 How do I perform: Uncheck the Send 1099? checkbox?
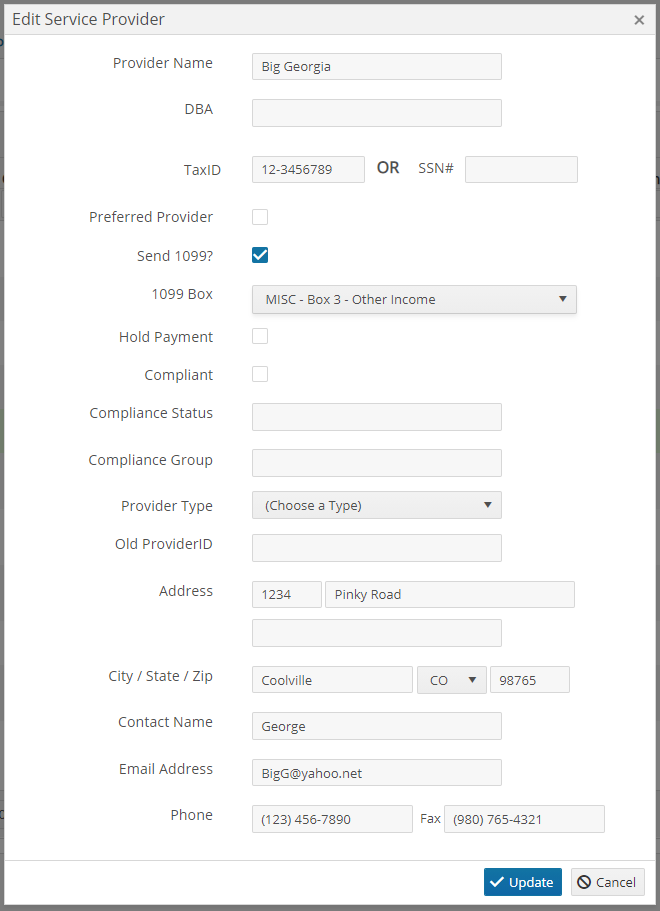click(260, 255)
